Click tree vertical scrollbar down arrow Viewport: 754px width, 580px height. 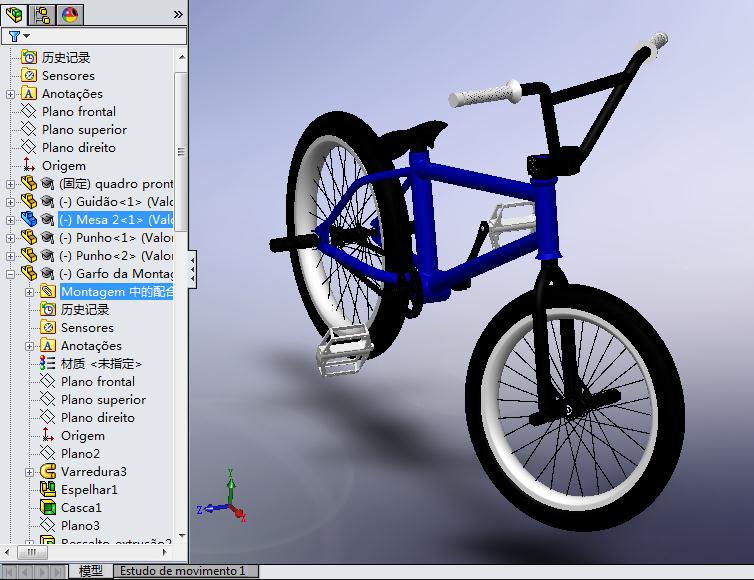pos(181,535)
